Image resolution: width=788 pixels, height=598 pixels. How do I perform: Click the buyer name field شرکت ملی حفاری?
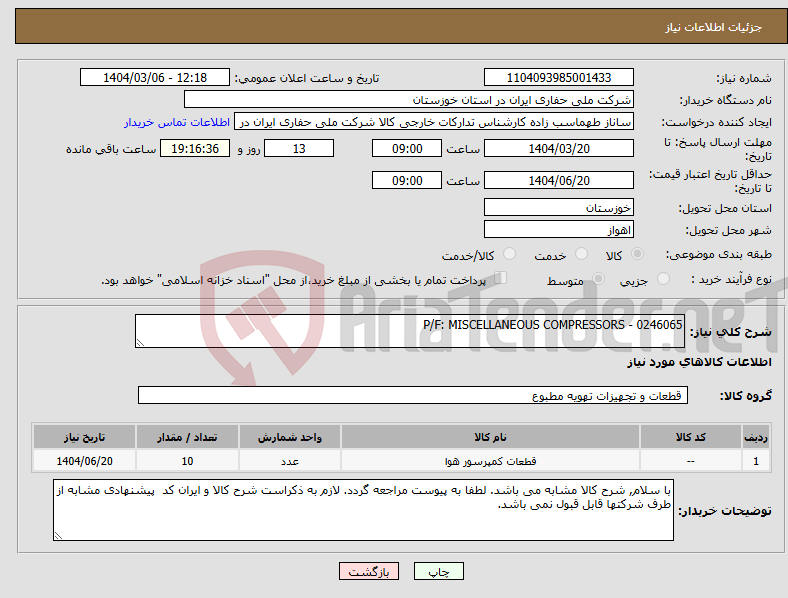(x=409, y=99)
